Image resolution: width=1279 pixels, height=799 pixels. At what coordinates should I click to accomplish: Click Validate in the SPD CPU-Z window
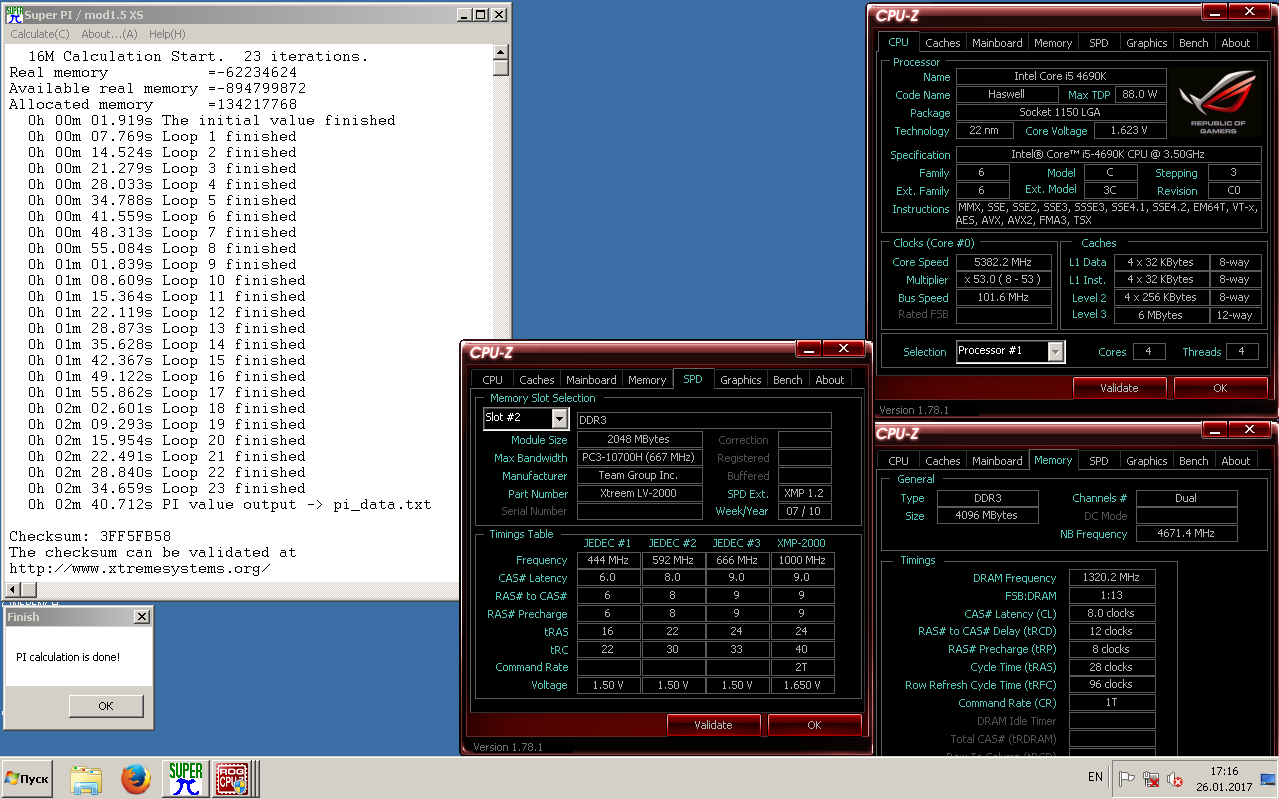click(713, 725)
